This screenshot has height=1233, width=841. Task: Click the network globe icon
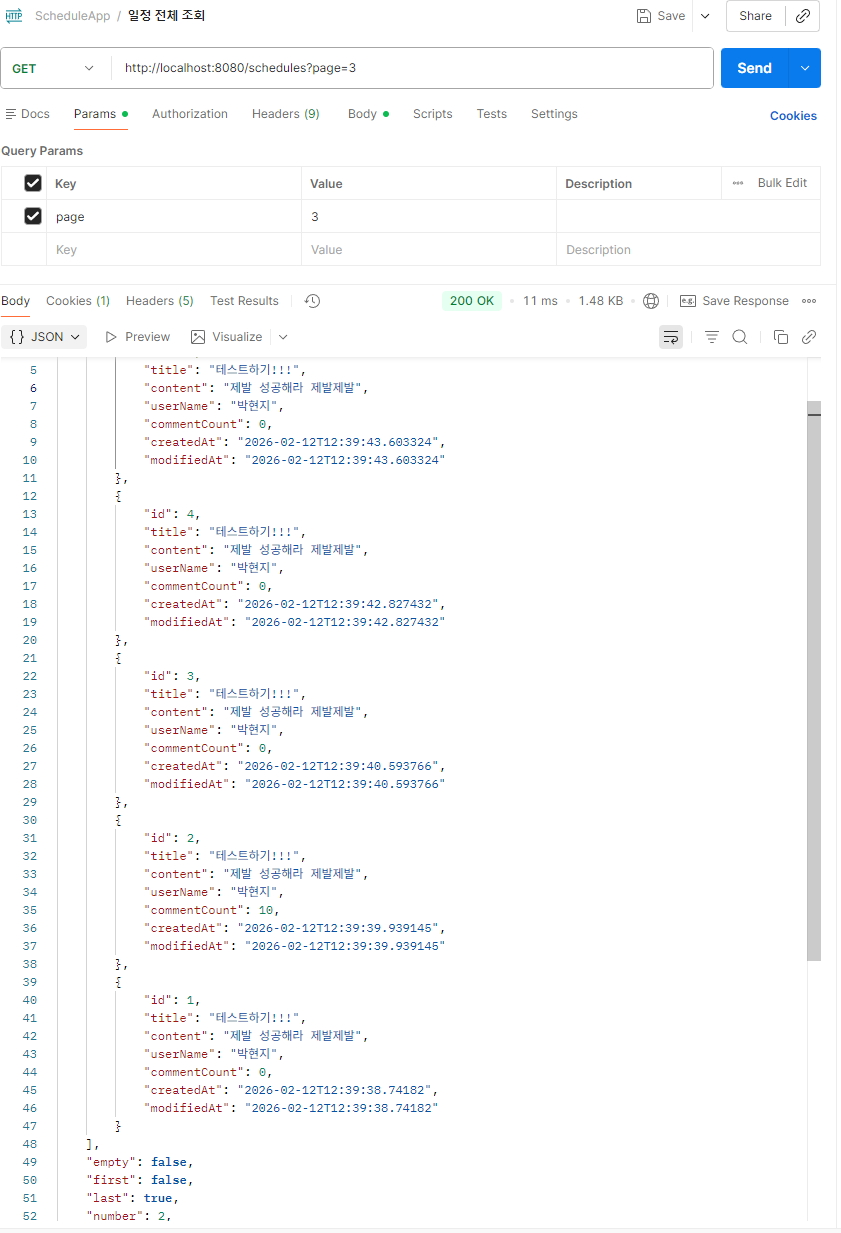pos(652,301)
